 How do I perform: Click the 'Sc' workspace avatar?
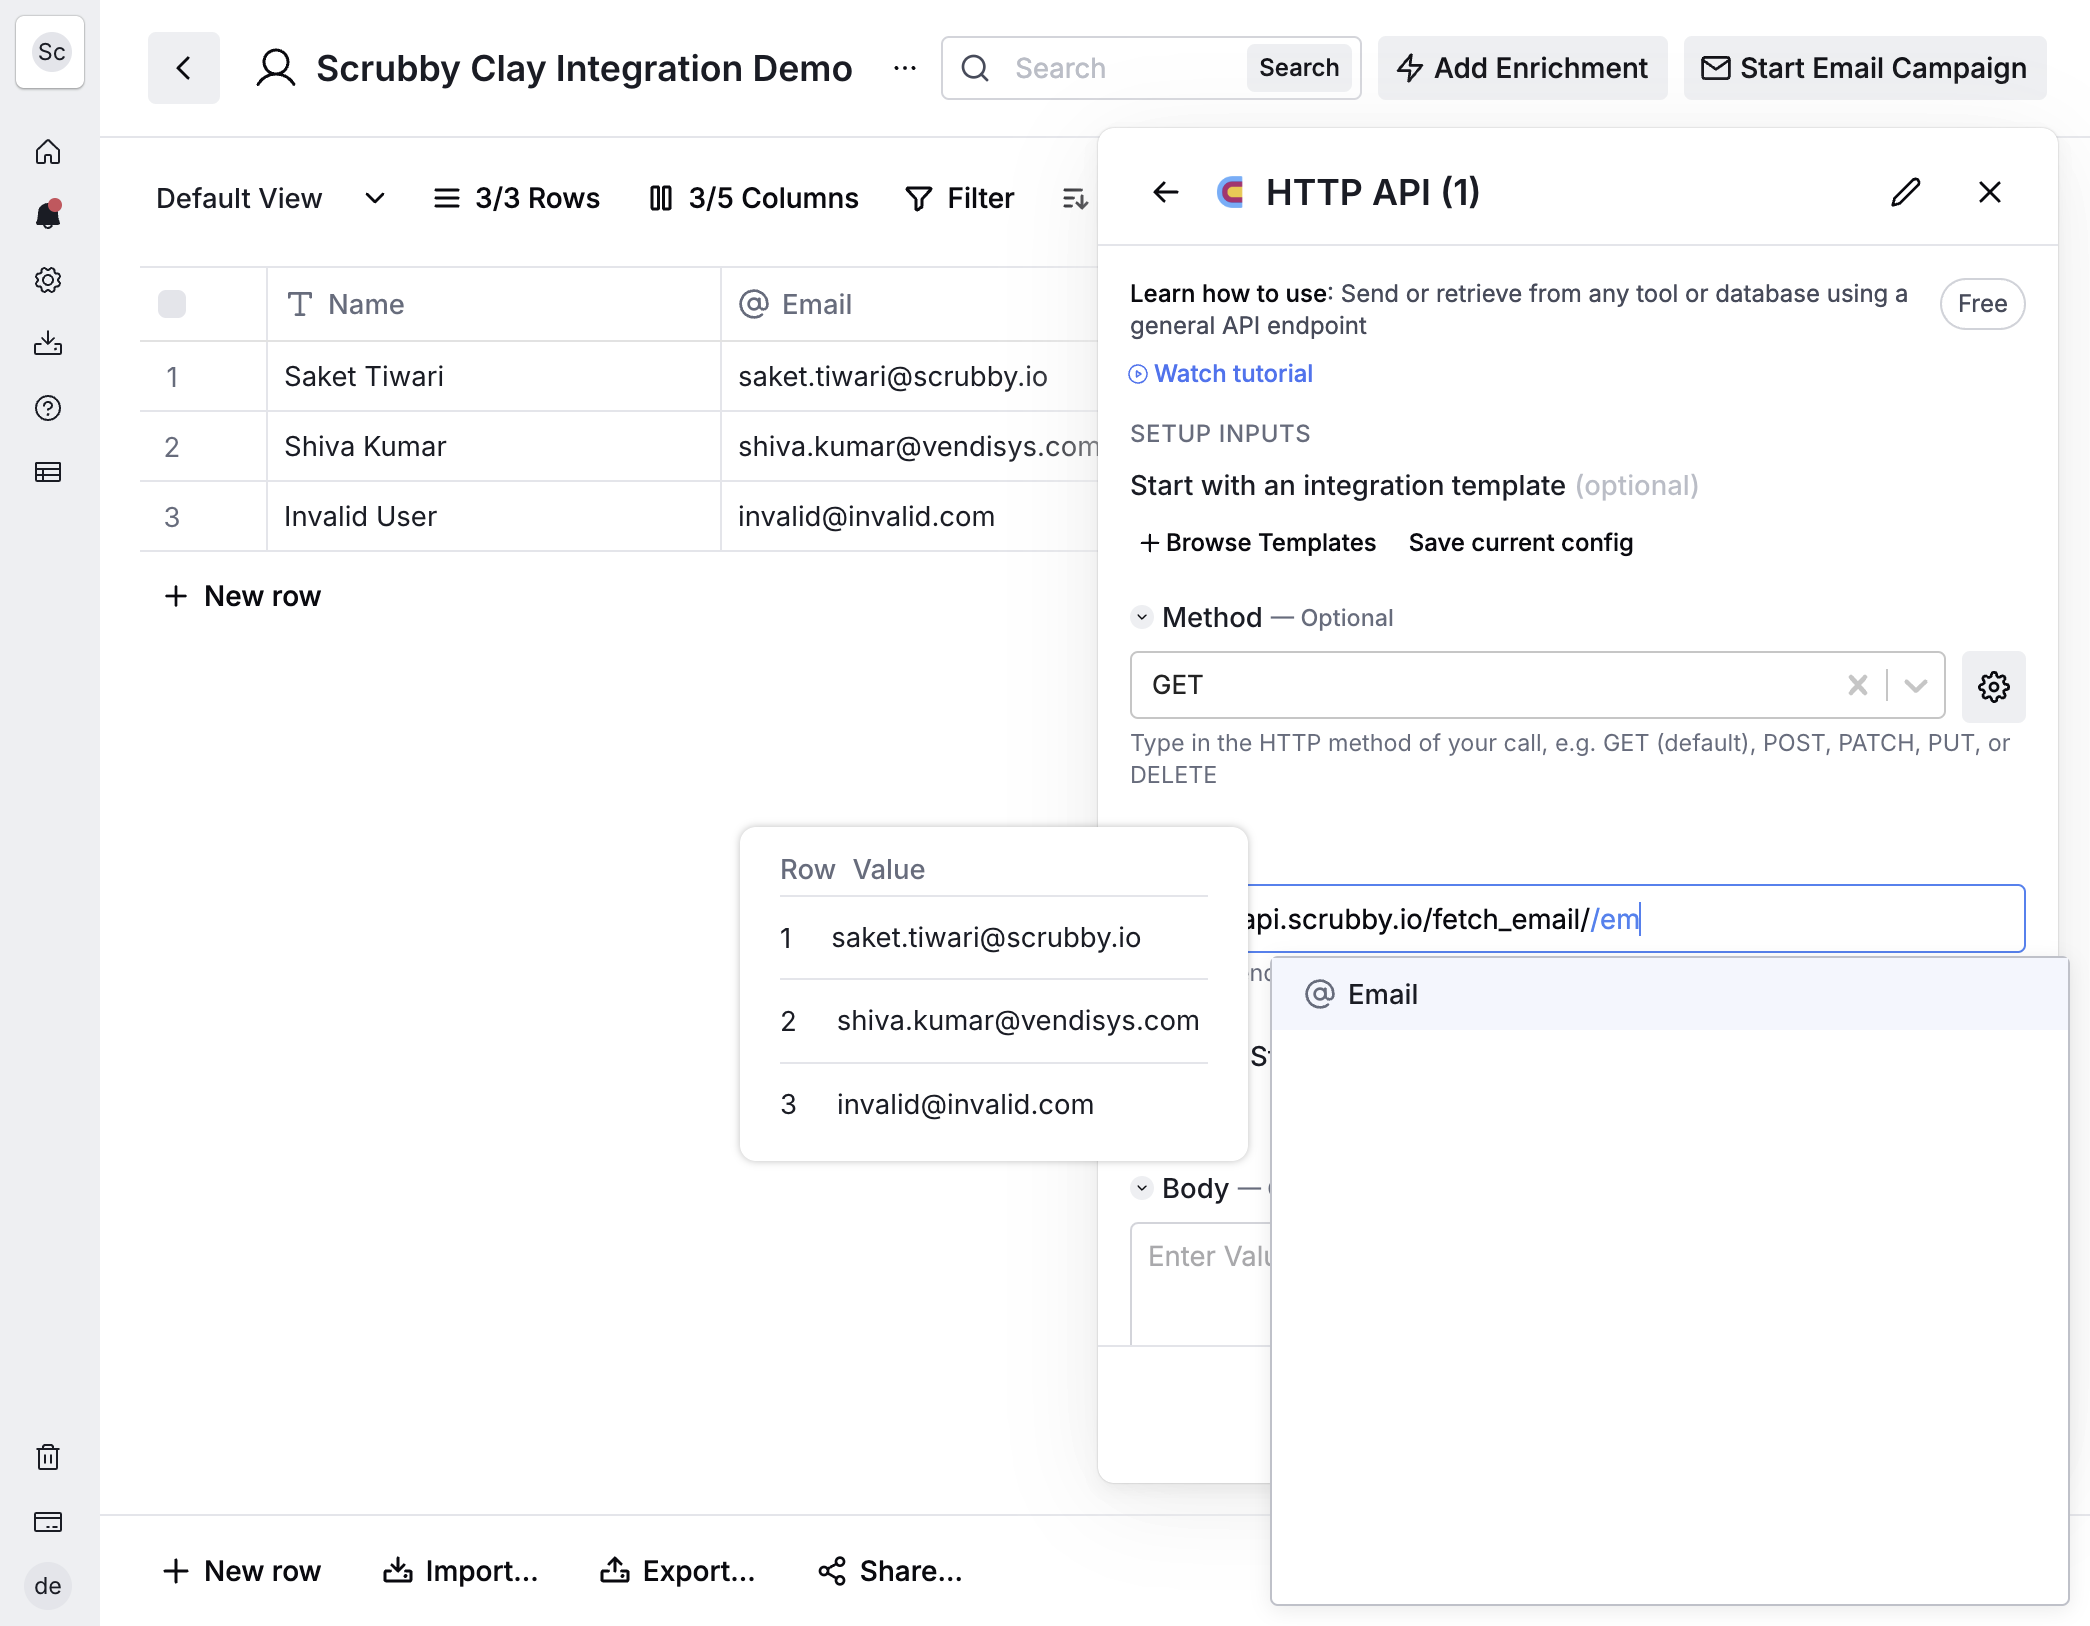pos(50,52)
